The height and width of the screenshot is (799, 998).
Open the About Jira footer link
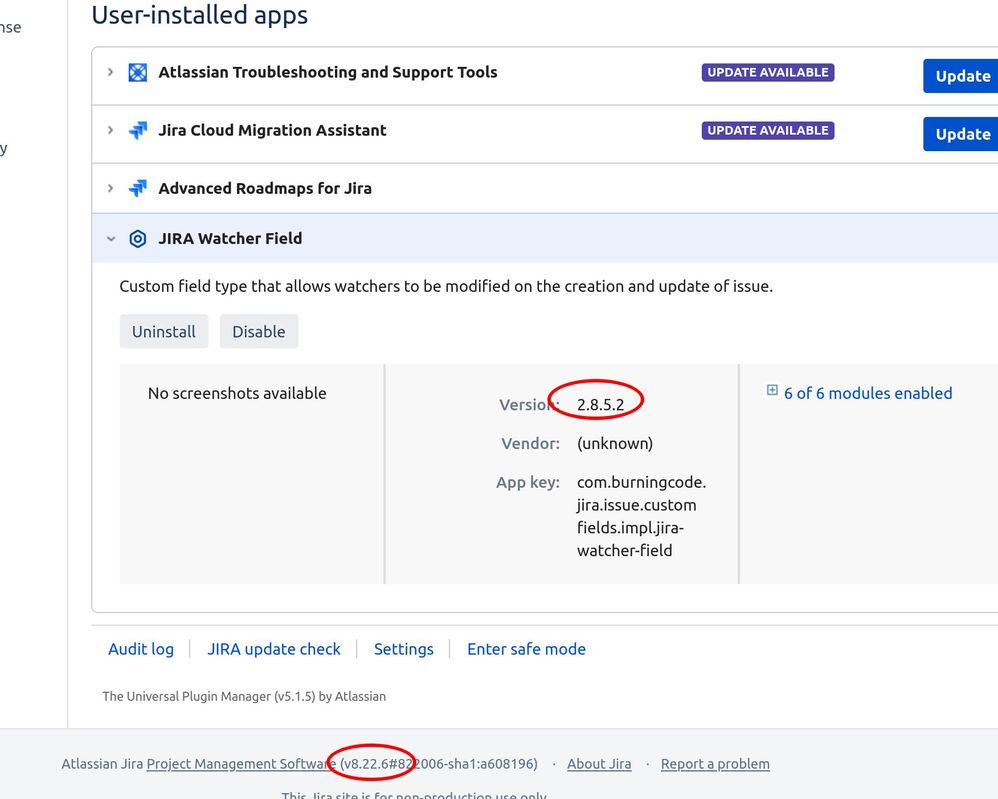tap(599, 763)
